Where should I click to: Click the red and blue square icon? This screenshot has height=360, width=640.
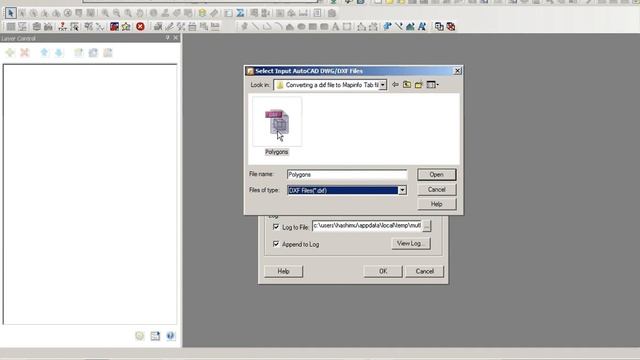(114, 27)
